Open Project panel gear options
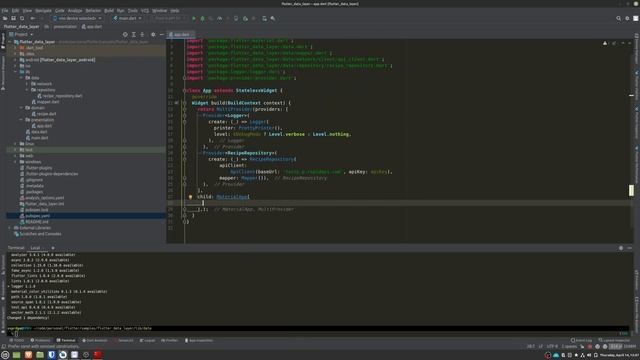This screenshot has height=360, width=640. [x=153, y=35]
